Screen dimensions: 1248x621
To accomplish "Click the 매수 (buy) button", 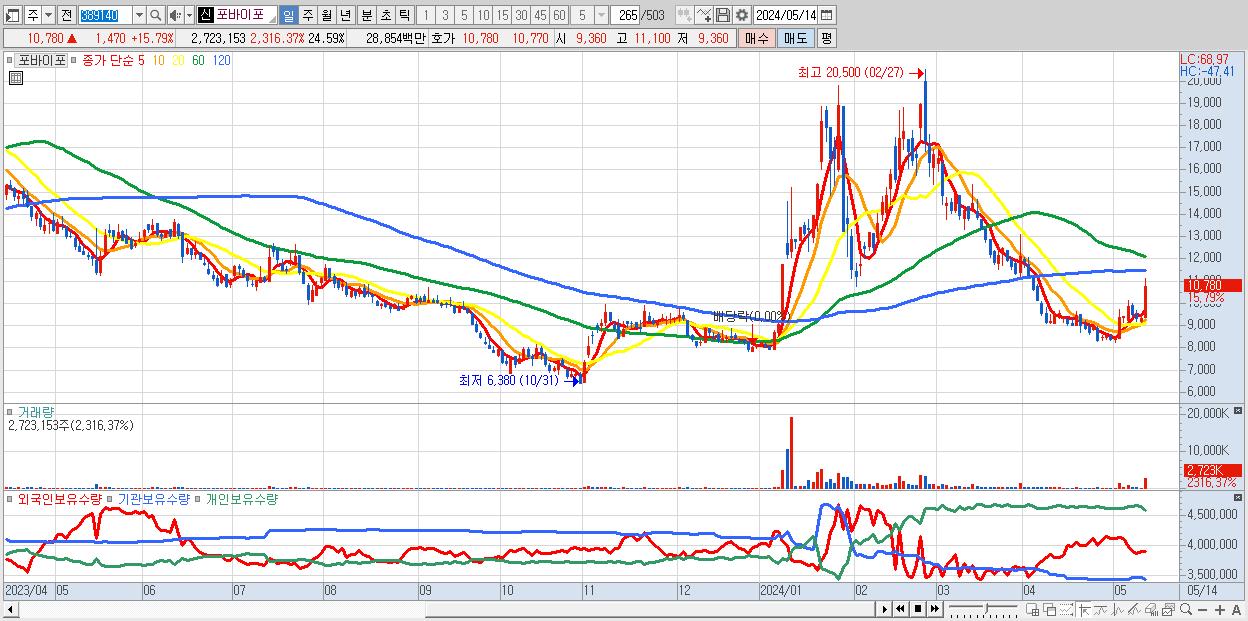I will (x=756, y=38).
